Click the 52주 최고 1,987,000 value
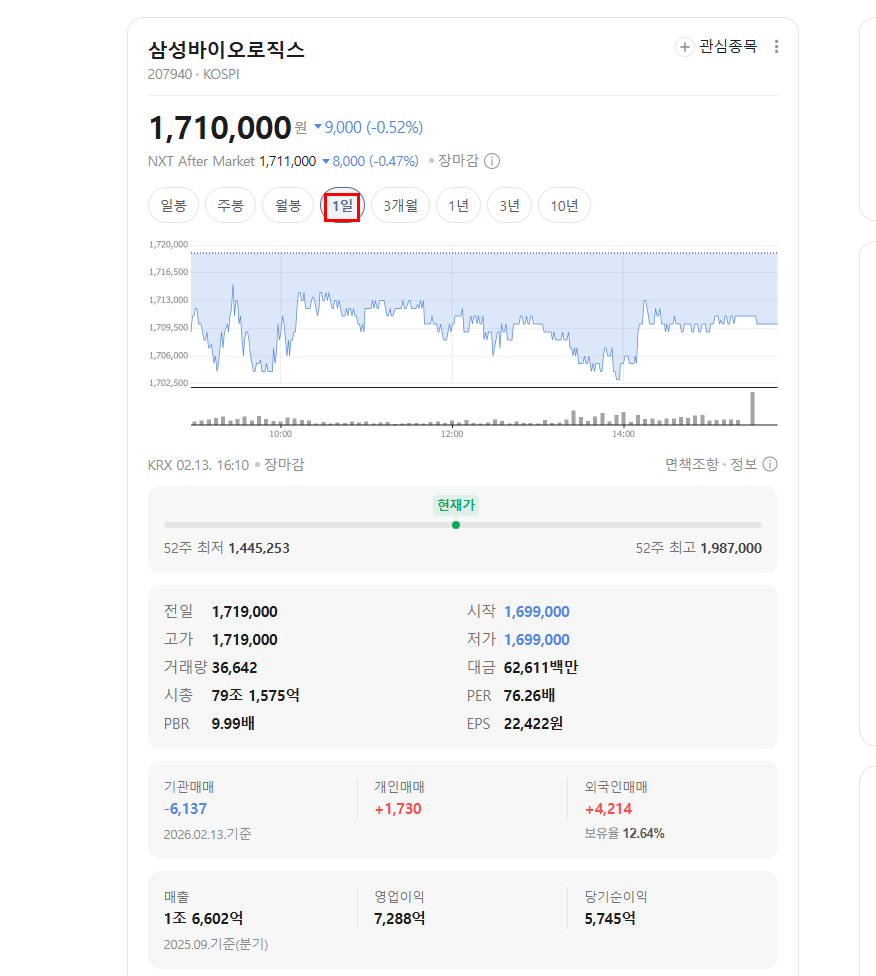The image size is (876, 976). pyautogui.click(x=731, y=548)
